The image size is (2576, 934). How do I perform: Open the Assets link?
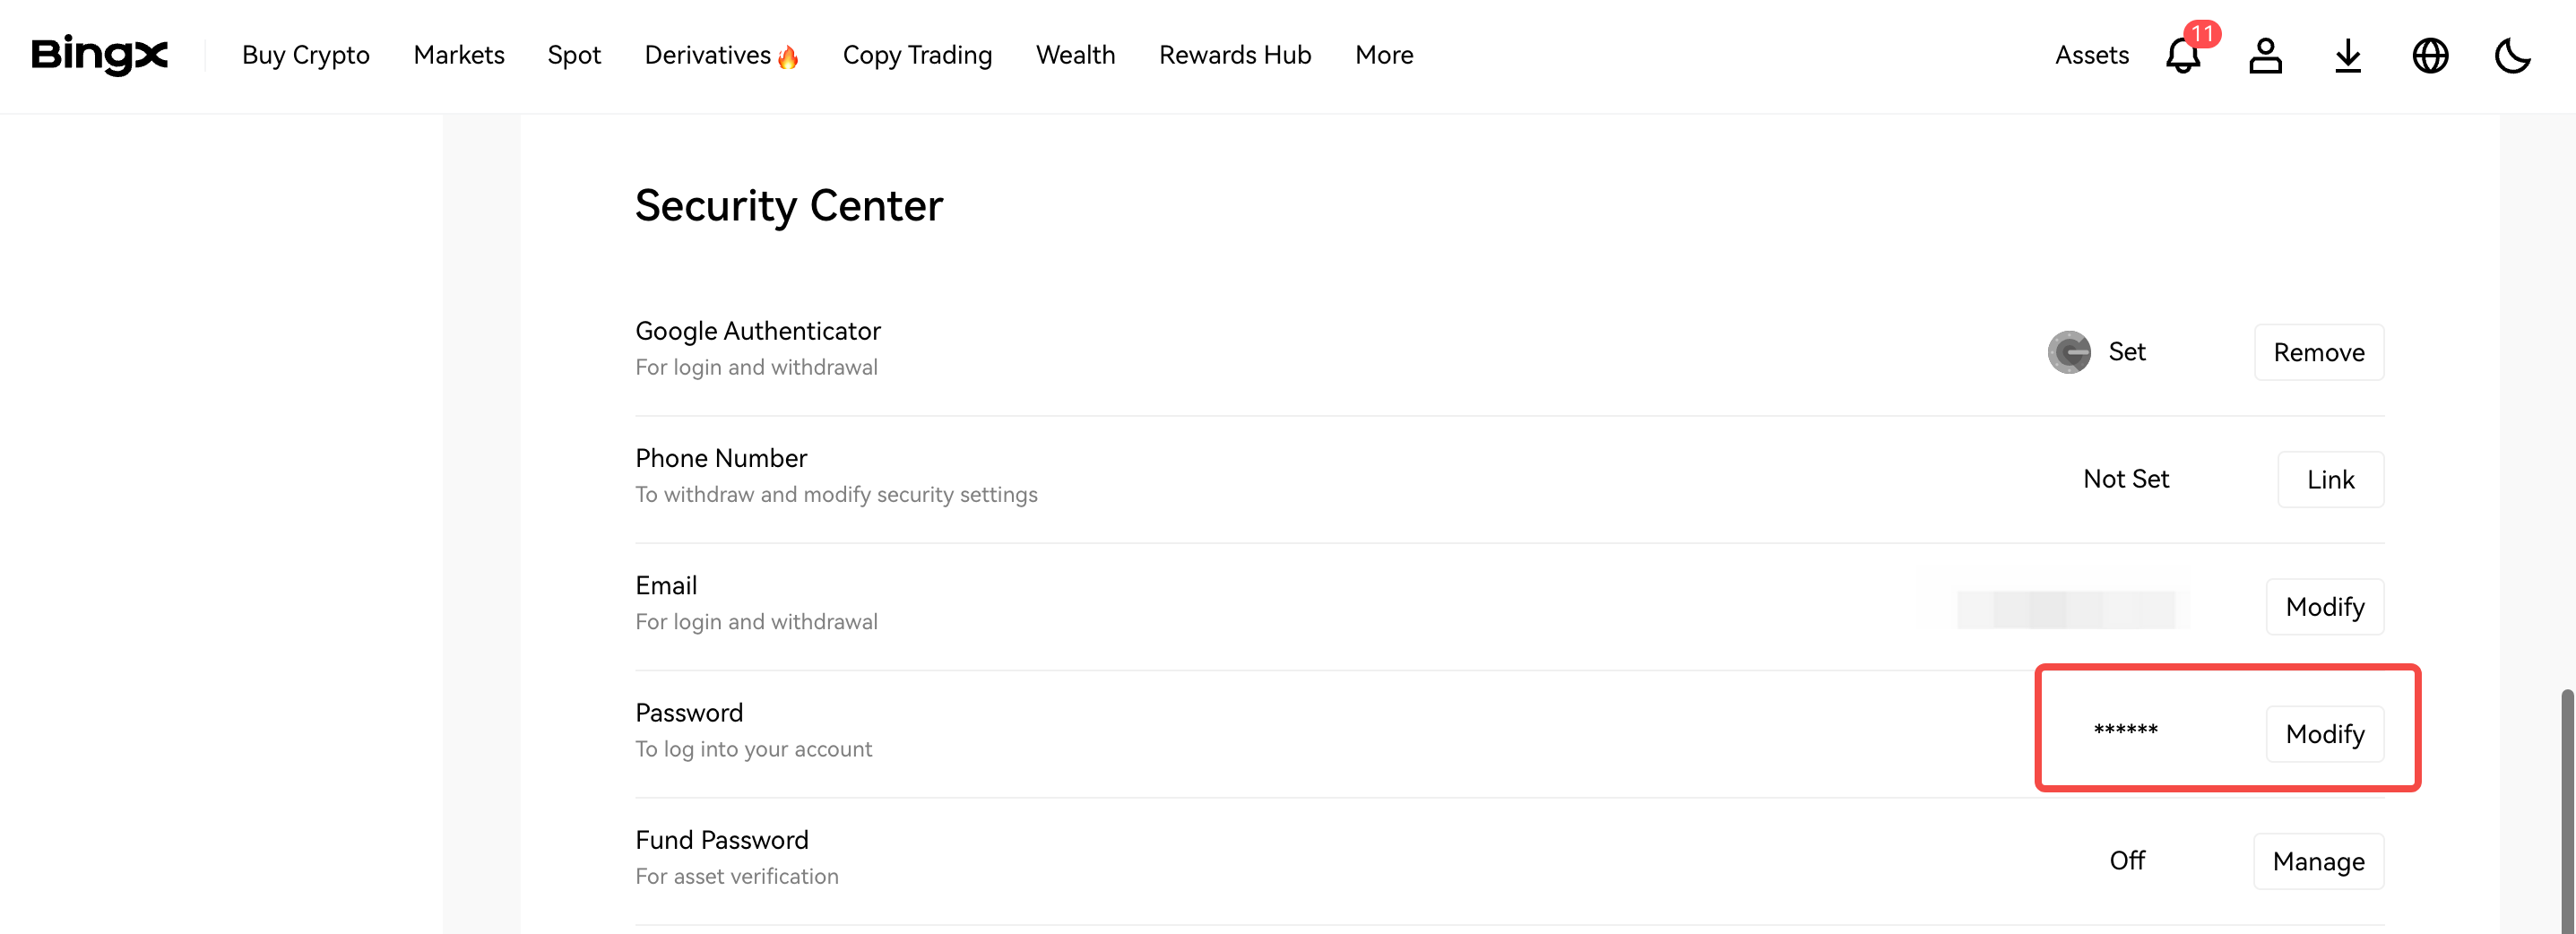click(2091, 55)
